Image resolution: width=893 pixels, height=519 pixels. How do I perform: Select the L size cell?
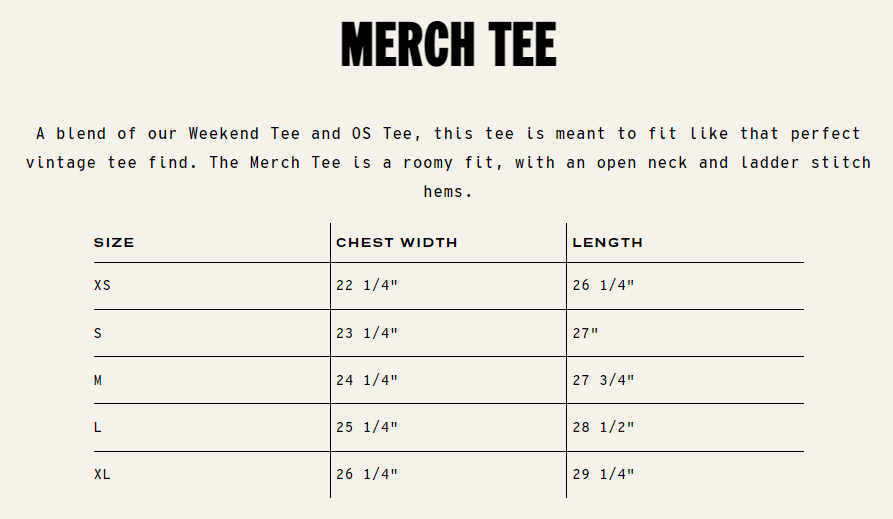[x=98, y=427]
